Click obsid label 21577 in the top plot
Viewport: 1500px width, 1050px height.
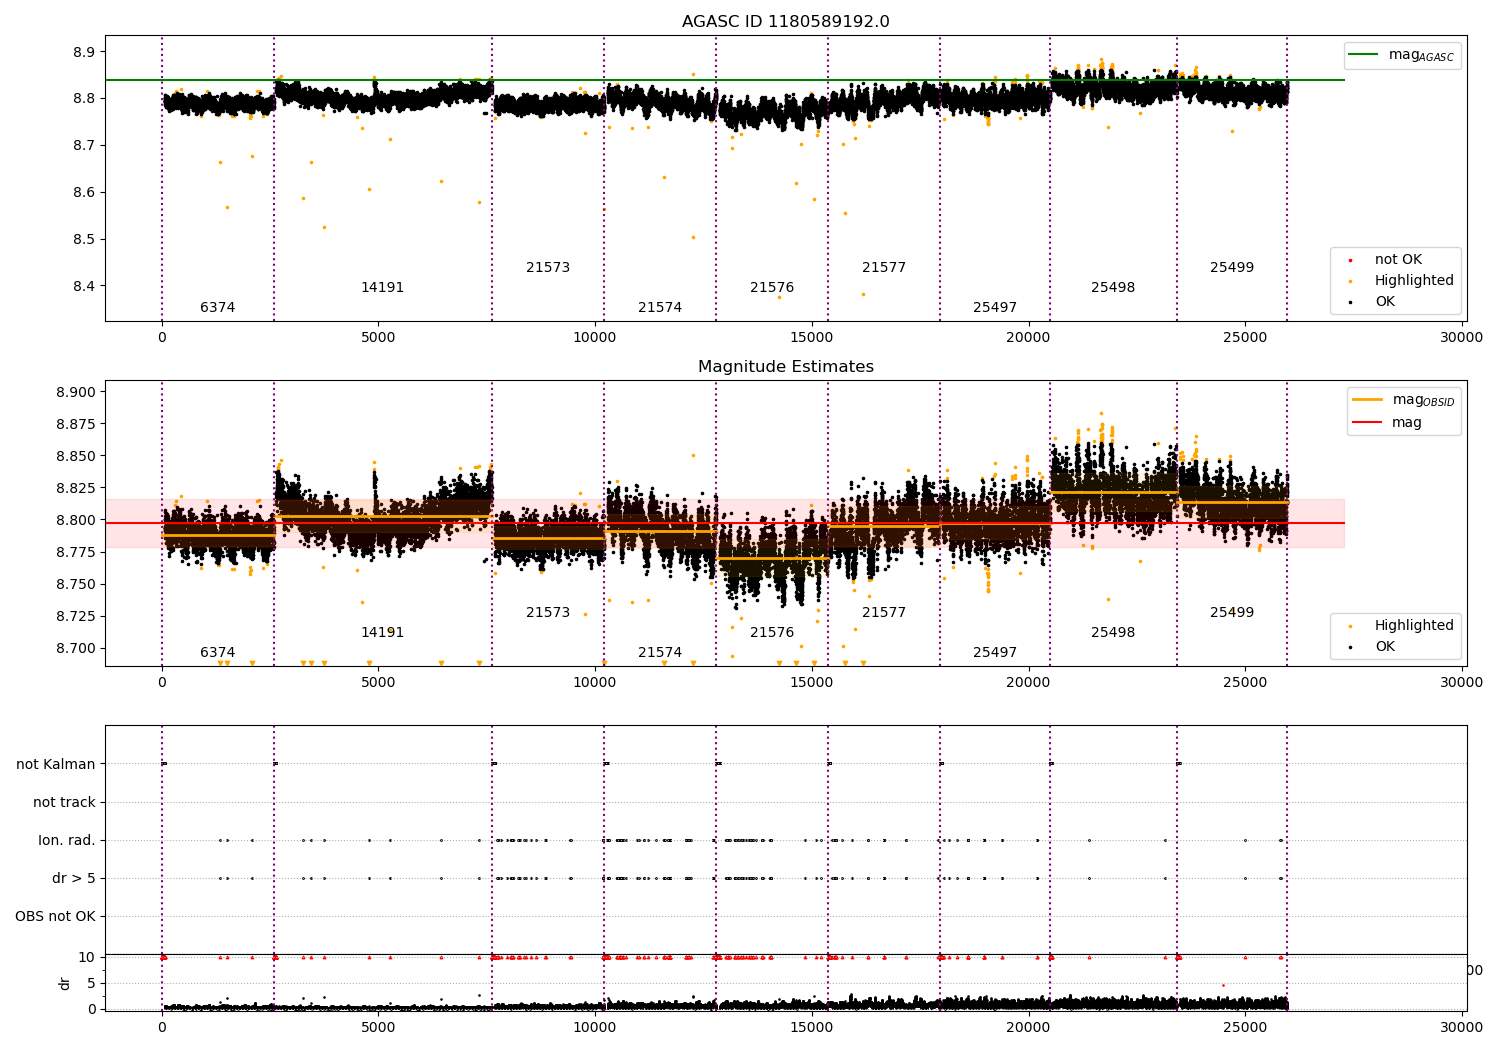click(x=884, y=268)
